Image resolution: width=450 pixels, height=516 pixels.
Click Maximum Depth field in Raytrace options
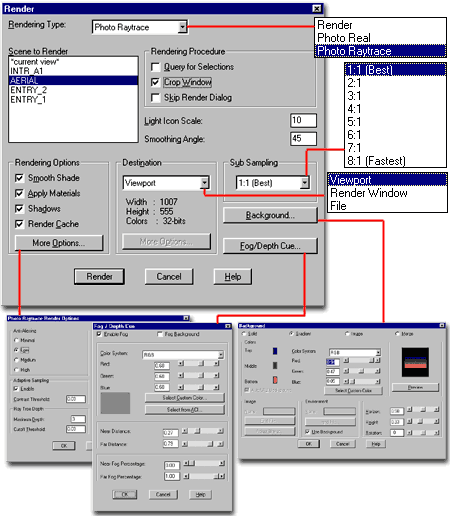(78, 419)
